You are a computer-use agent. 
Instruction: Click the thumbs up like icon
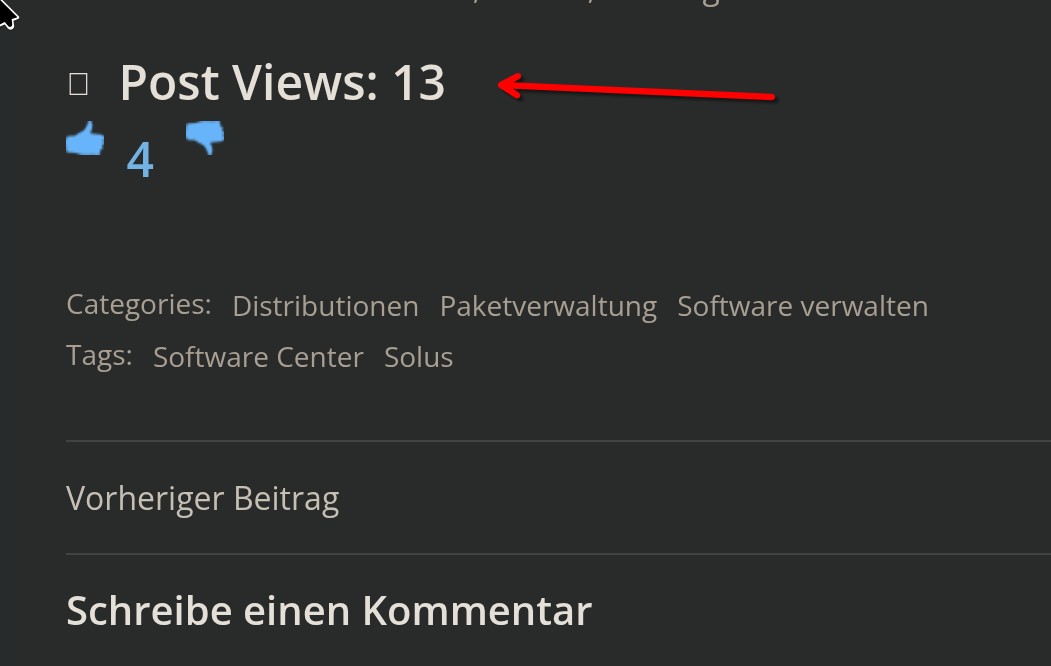point(85,138)
